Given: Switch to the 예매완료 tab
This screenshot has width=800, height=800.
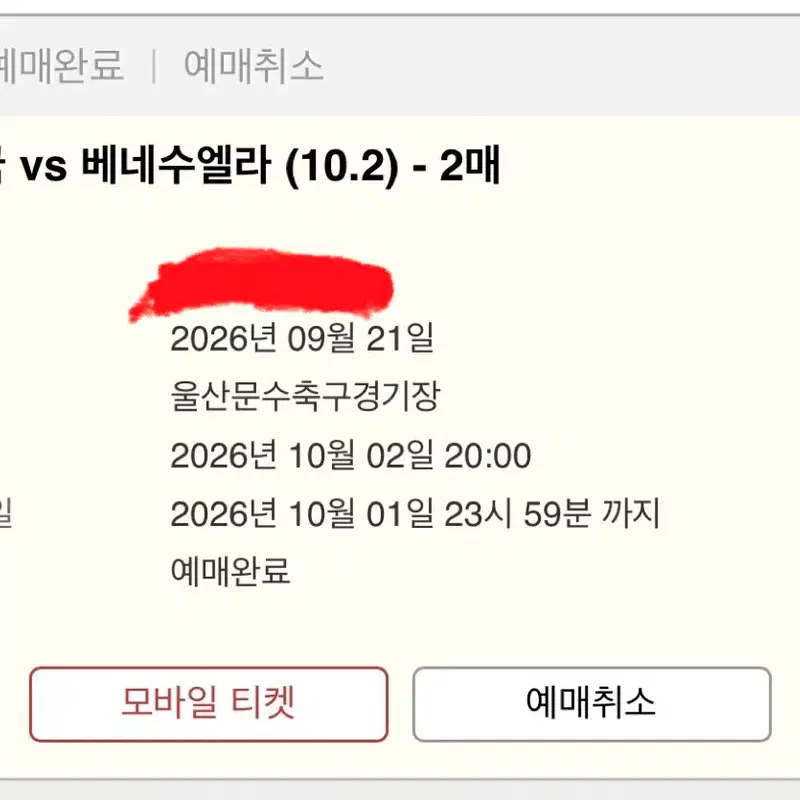Looking at the screenshot, I should pyautogui.click(x=60, y=66).
